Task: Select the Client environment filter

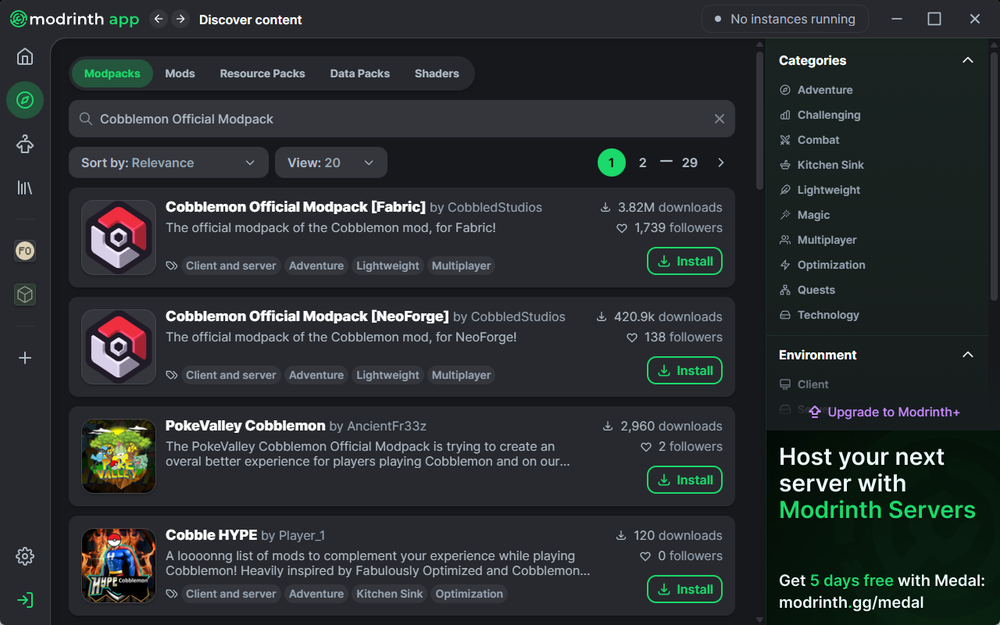Action: 811,384
